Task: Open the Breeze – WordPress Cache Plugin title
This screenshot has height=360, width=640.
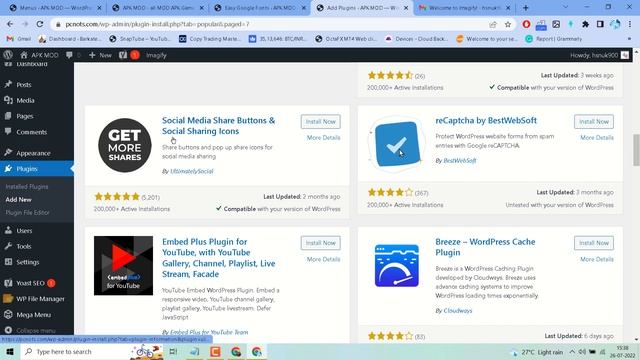Action: point(485,247)
